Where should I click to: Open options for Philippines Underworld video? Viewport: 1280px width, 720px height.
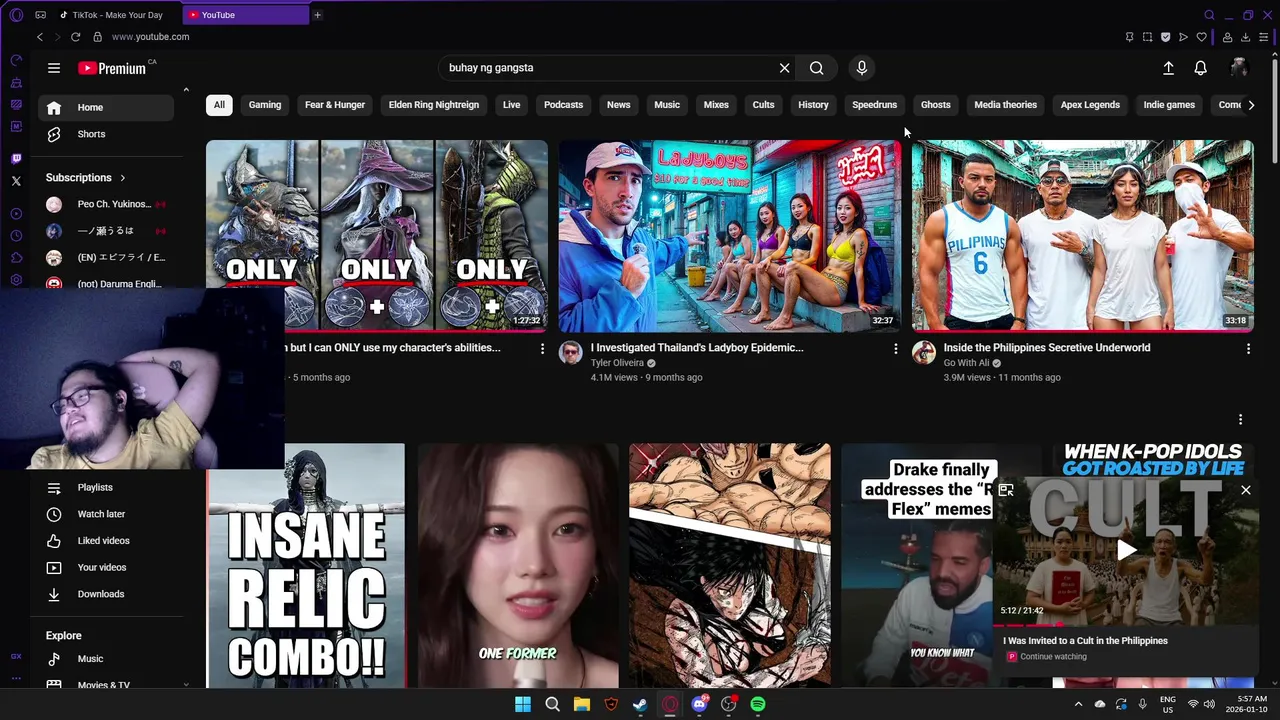point(1248,349)
